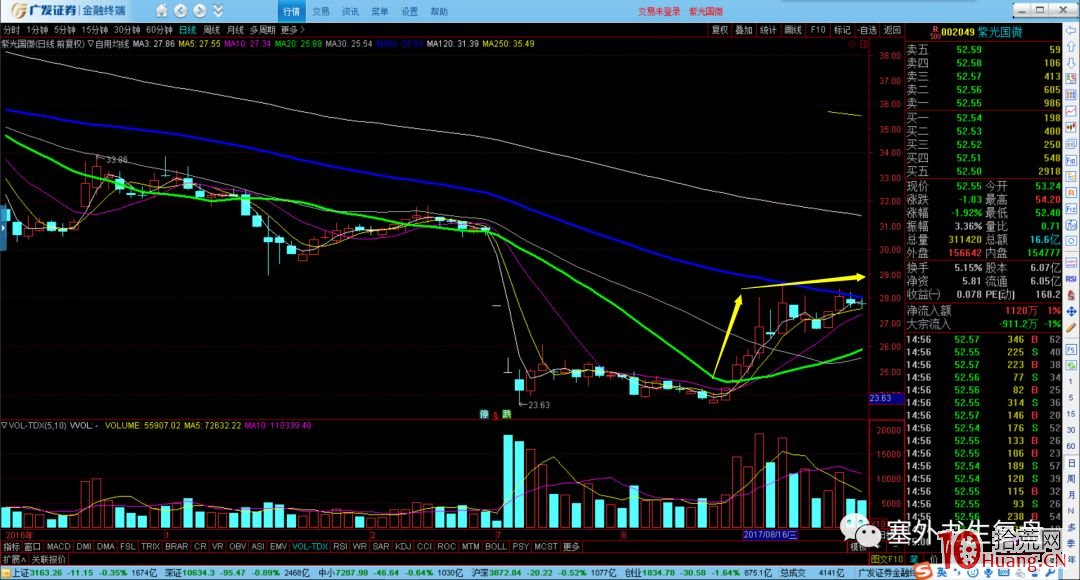
Task: Open the 统计 statistics tool
Action: point(768,30)
